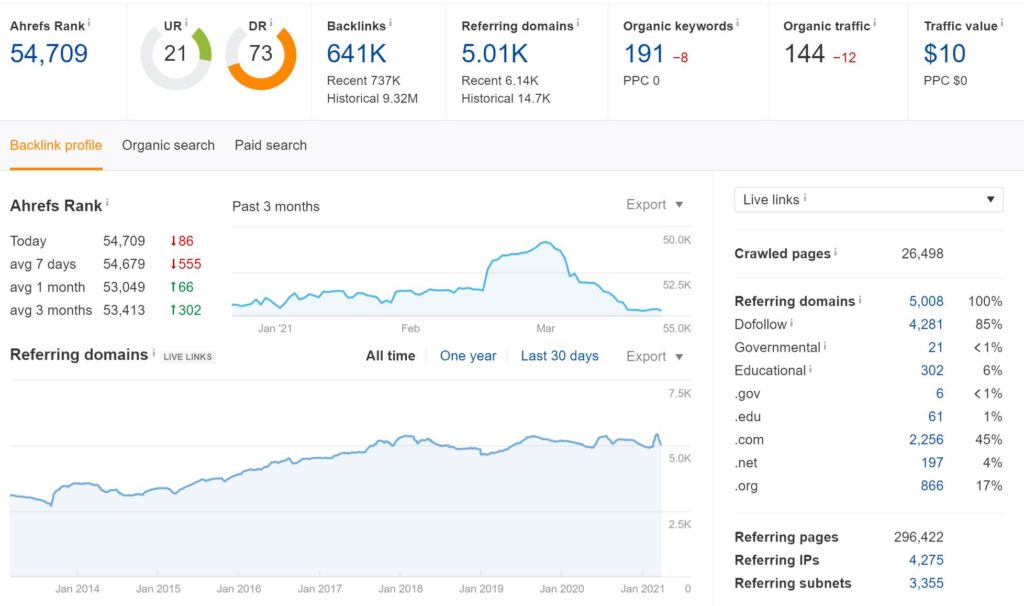Screen dimensions: 1024x606
Task: Click the Ahrefs Rank value 54,709
Action: click(x=49, y=54)
